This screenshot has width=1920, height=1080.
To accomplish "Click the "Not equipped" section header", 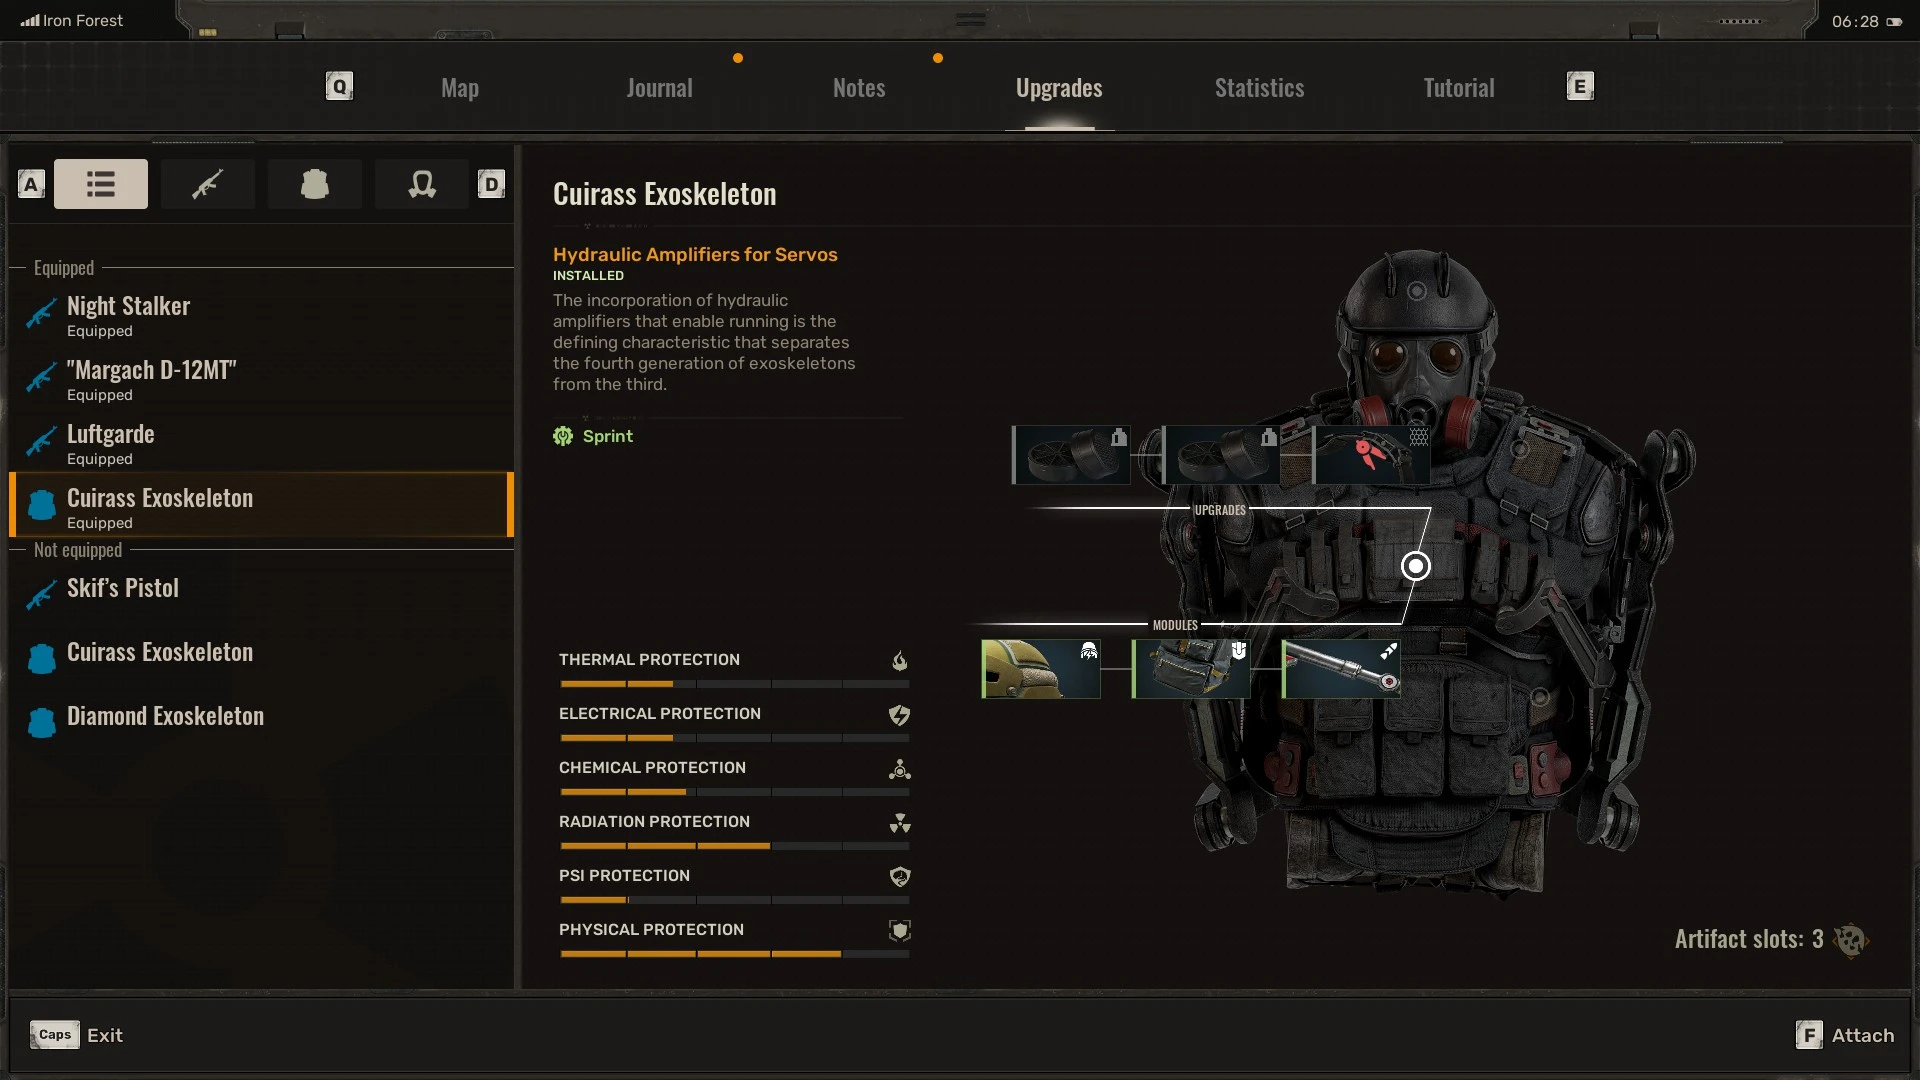I will [x=78, y=550].
